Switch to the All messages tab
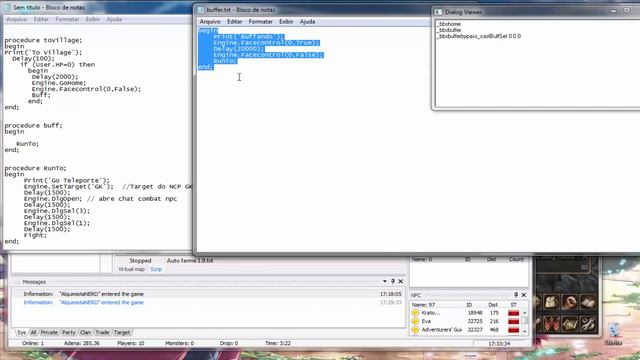 coord(33,333)
